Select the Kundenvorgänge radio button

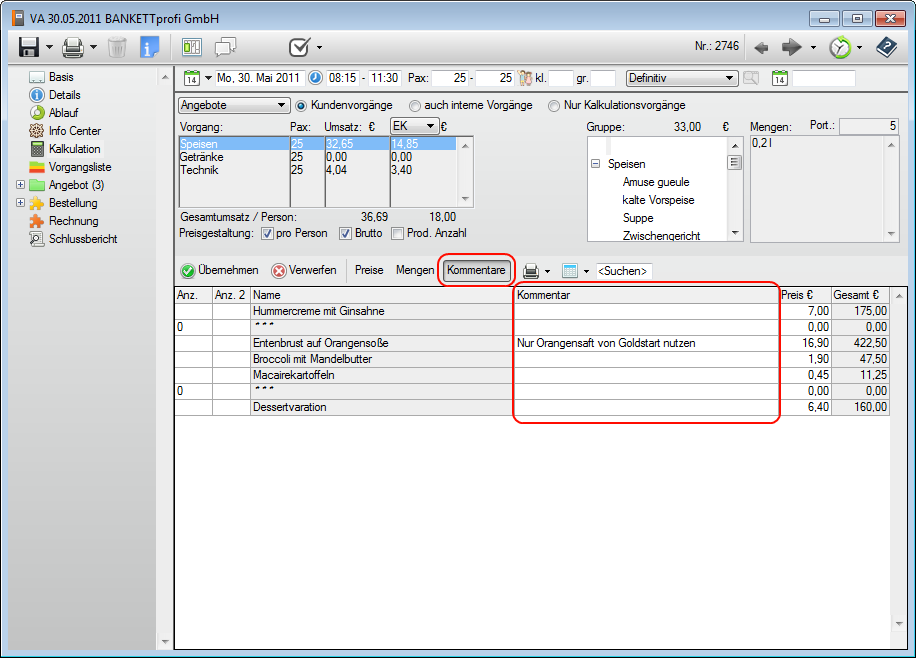(x=301, y=105)
